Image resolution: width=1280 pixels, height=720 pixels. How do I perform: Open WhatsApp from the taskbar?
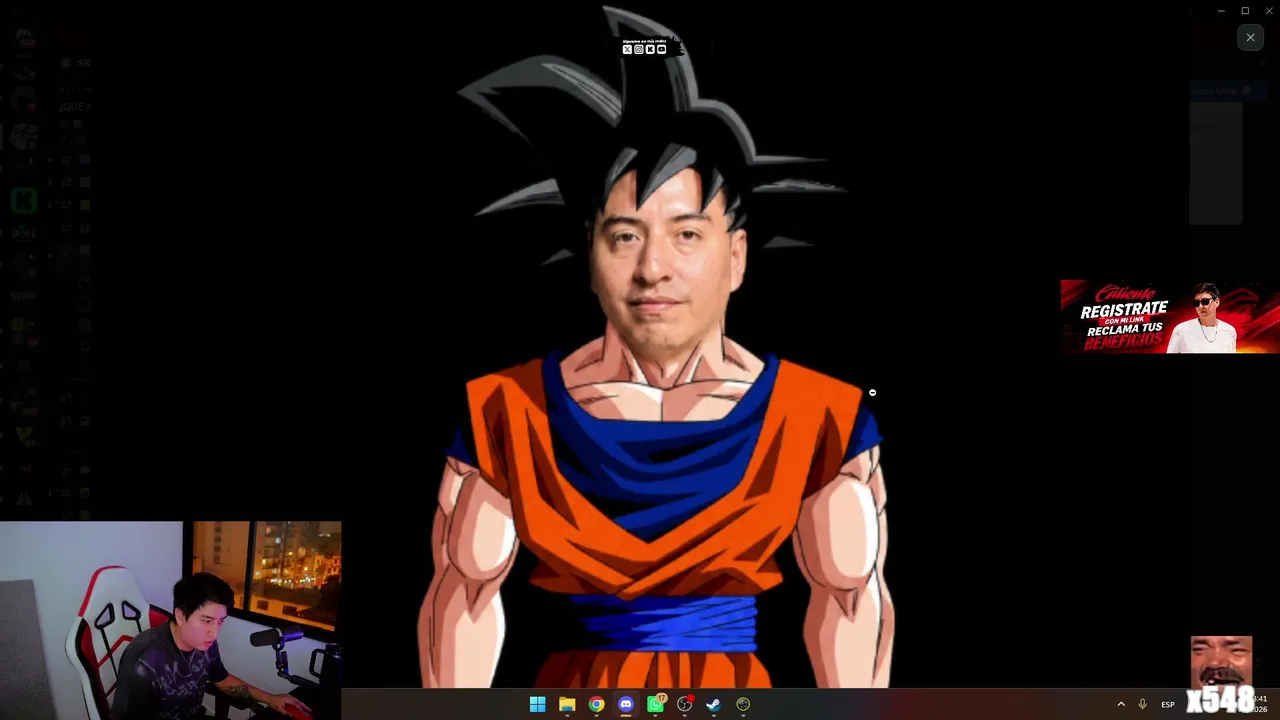point(655,704)
